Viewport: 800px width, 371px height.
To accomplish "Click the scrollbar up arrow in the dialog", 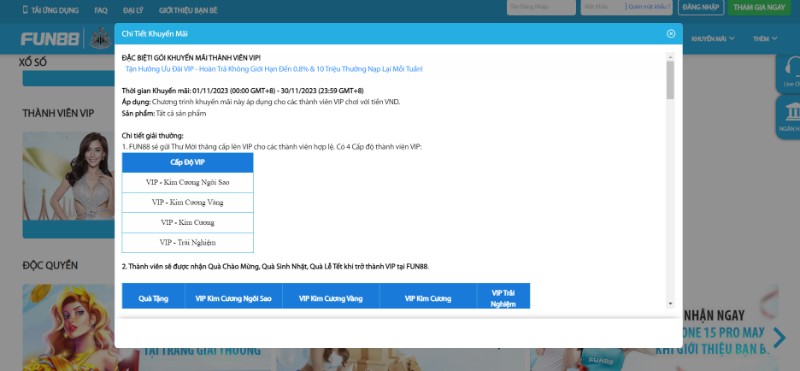I will (x=670, y=57).
